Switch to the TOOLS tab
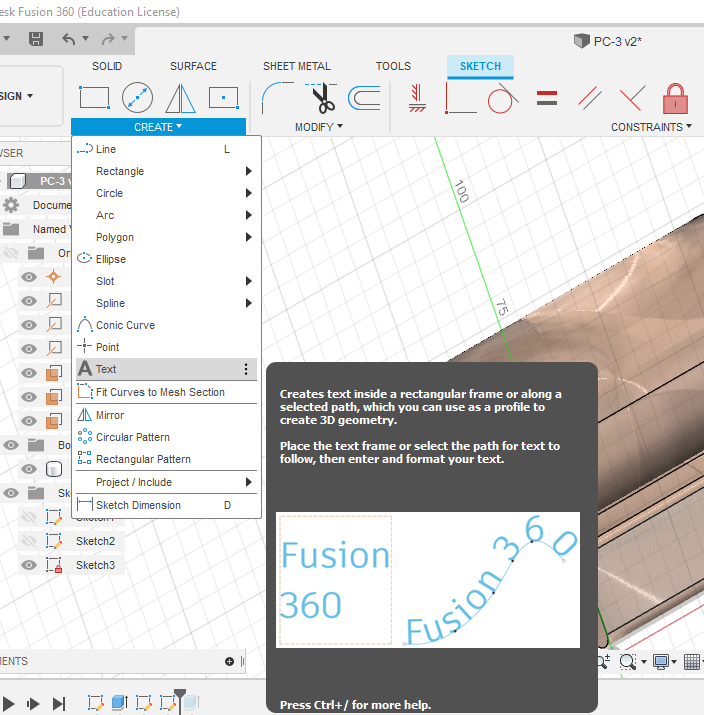The height and width of the screenshot is (715, 704). 393,66
